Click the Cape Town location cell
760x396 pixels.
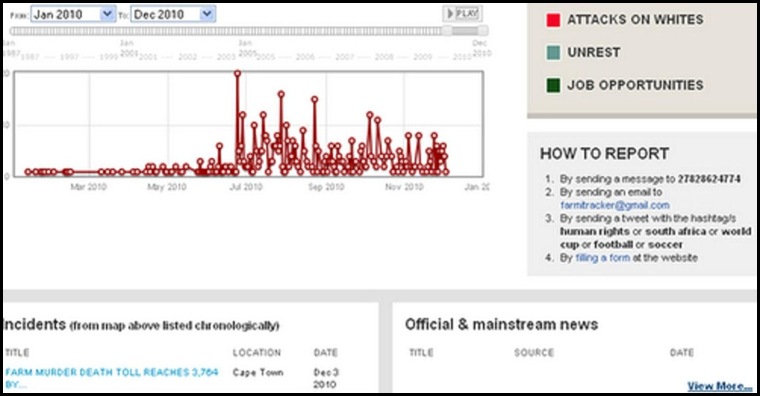point(258,372)
